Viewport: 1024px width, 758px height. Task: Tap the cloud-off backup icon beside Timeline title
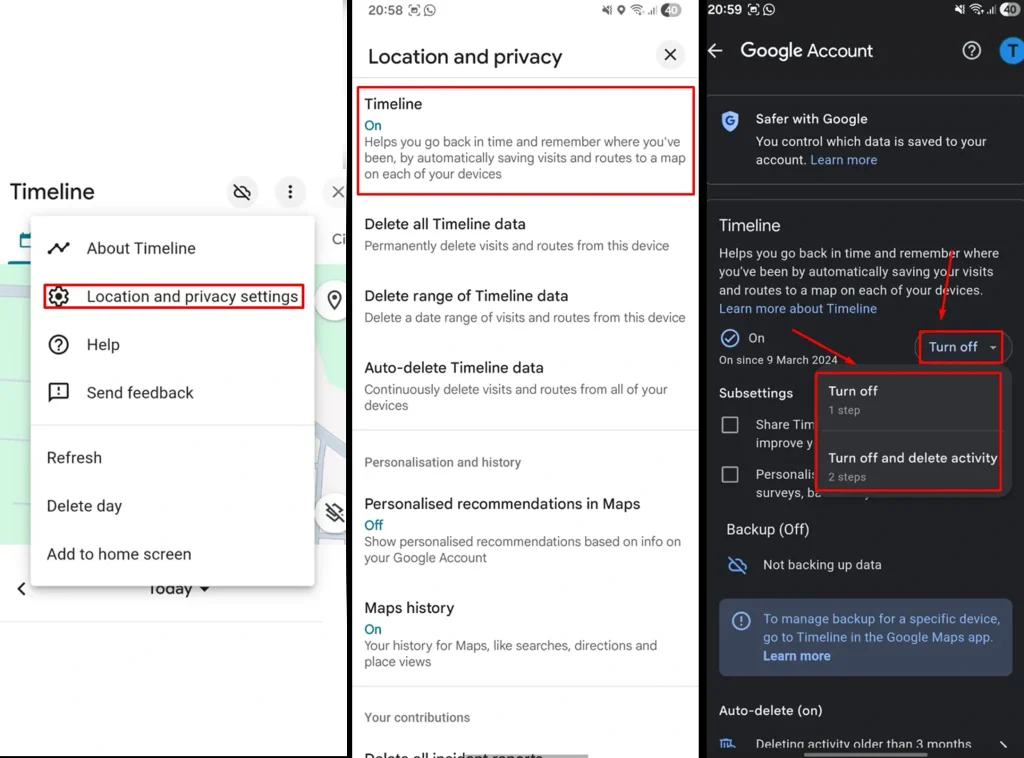(242, 192)
